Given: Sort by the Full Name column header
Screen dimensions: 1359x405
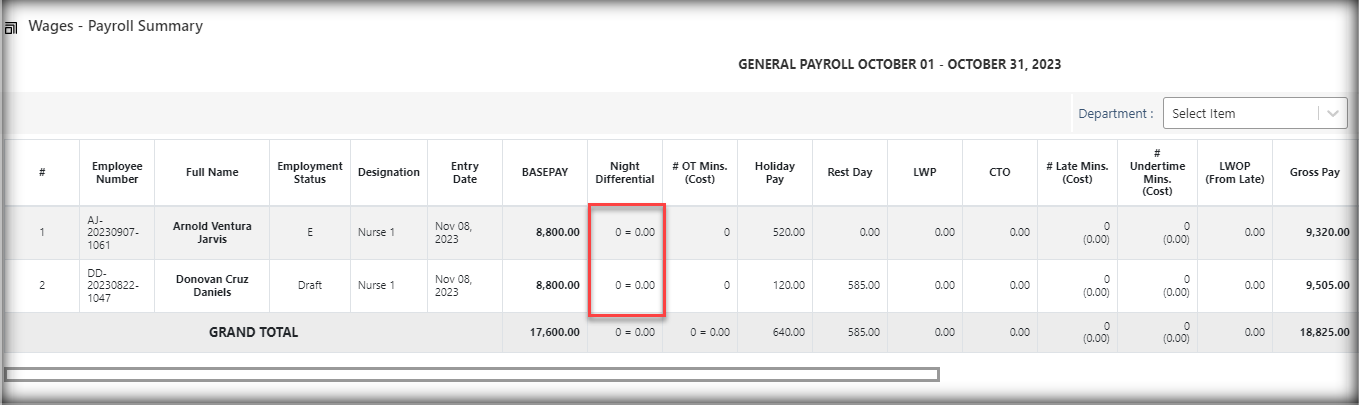Looking at the screenshot, I should pos(212,172).
